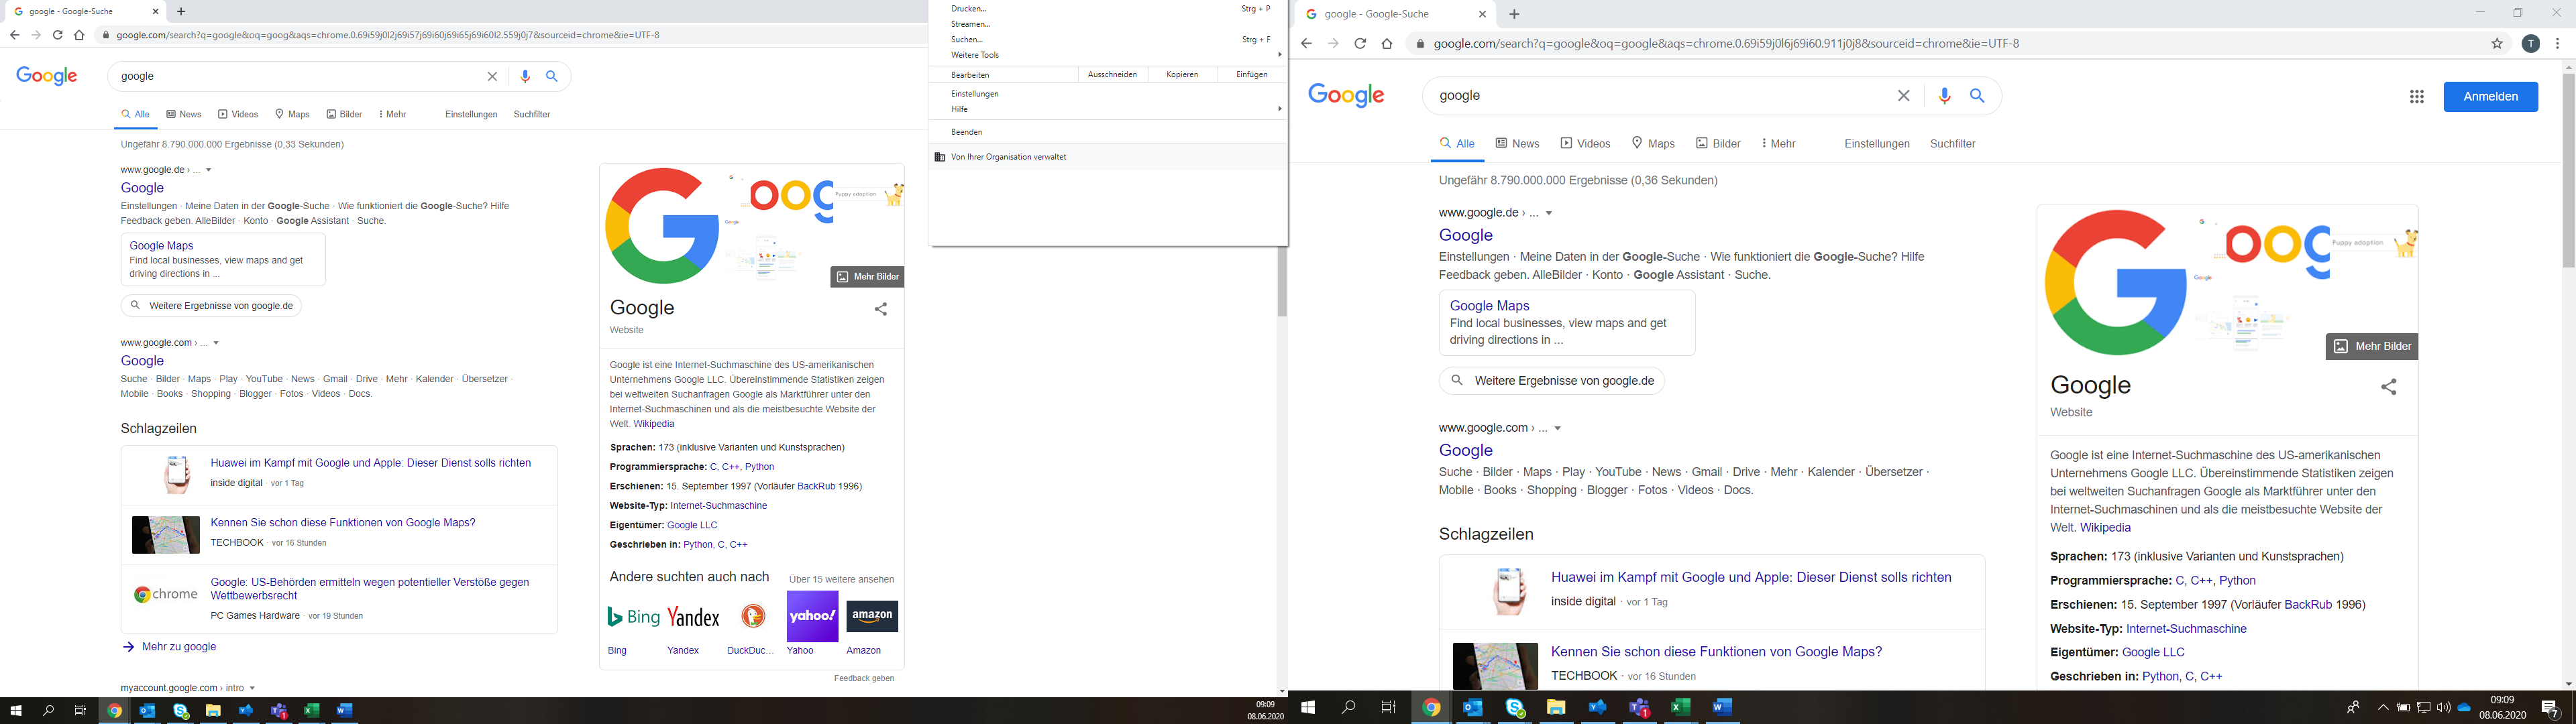Click the Bing thumbnail under Andere suchen auch nach
The image size is (2576, 724).
[x=633, y=617]
